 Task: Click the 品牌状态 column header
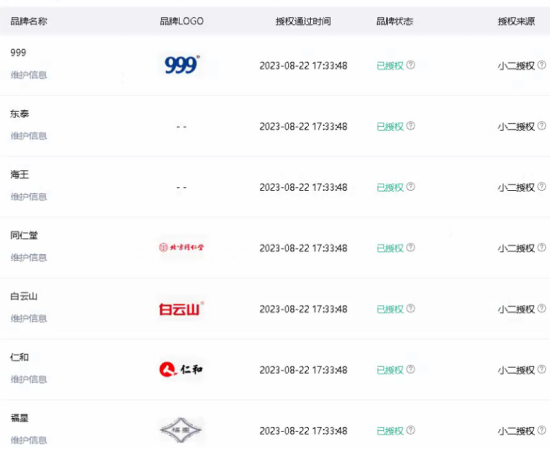tap(395, 21)
